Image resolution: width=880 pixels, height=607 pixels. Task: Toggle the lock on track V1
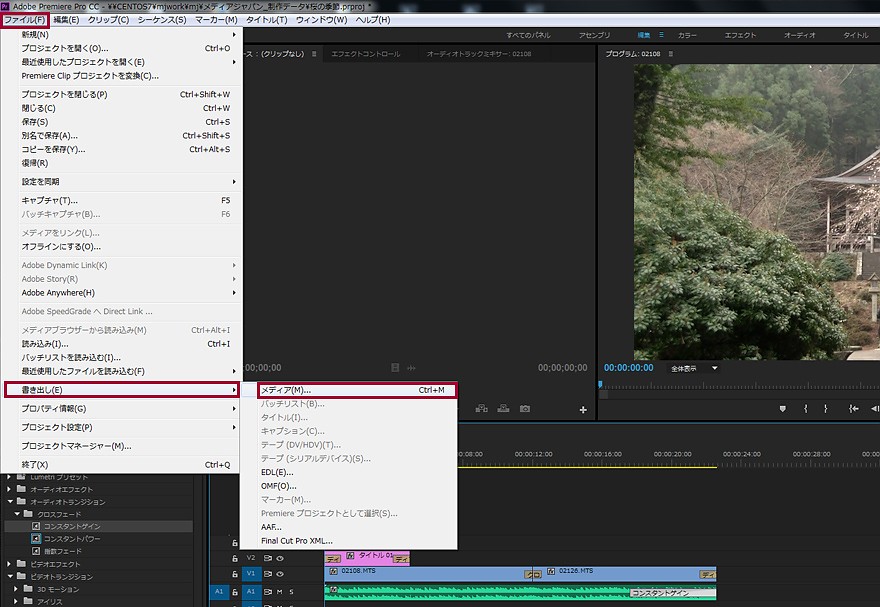click(235, 574)
